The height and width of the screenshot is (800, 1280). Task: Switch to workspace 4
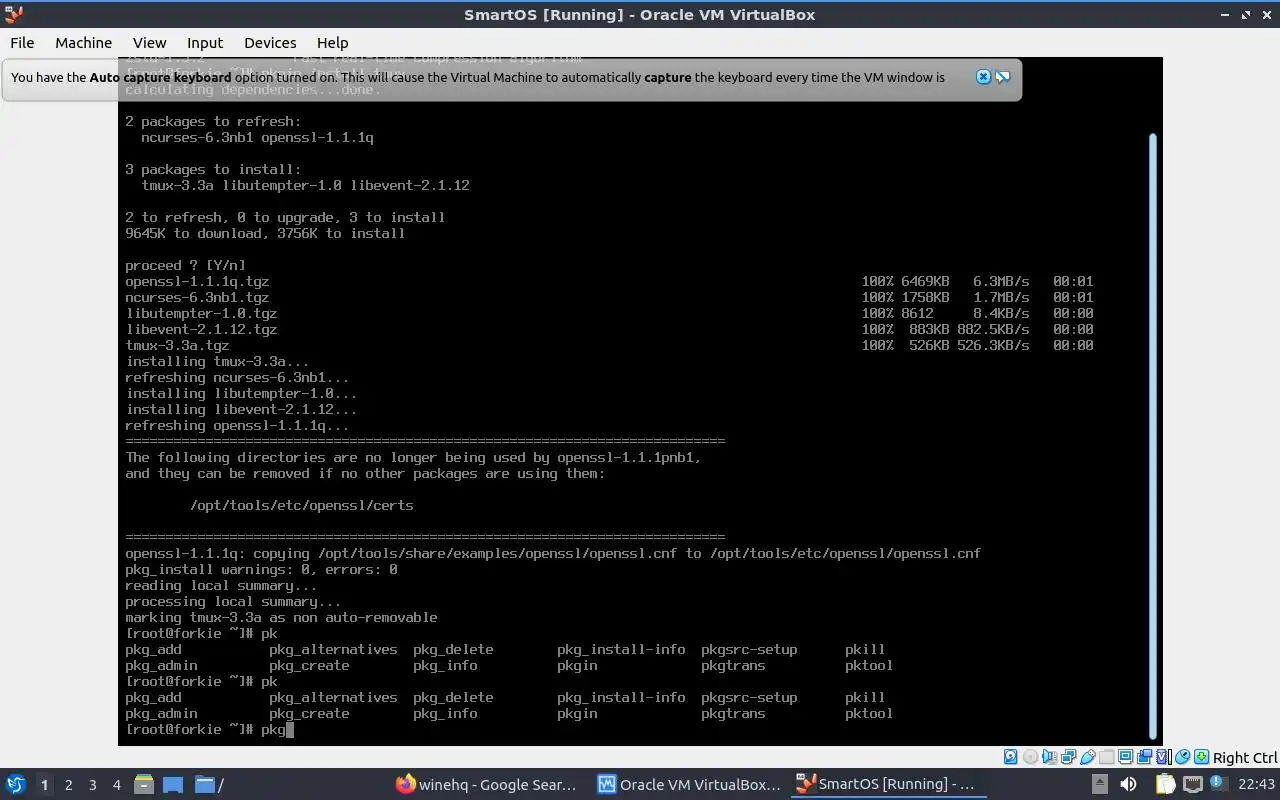pyautogui.click(x=116, y=784)
